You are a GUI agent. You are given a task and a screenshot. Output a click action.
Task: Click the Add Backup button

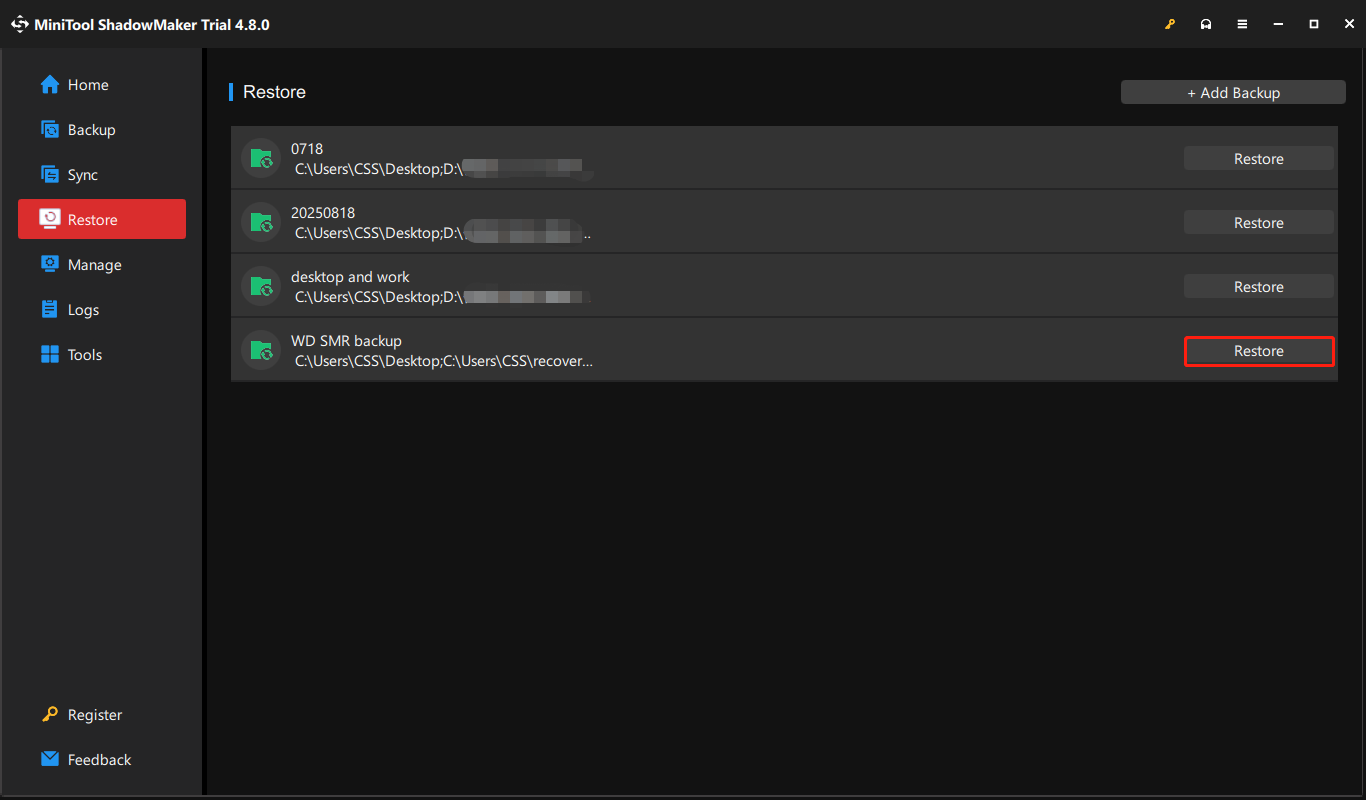1233,92
